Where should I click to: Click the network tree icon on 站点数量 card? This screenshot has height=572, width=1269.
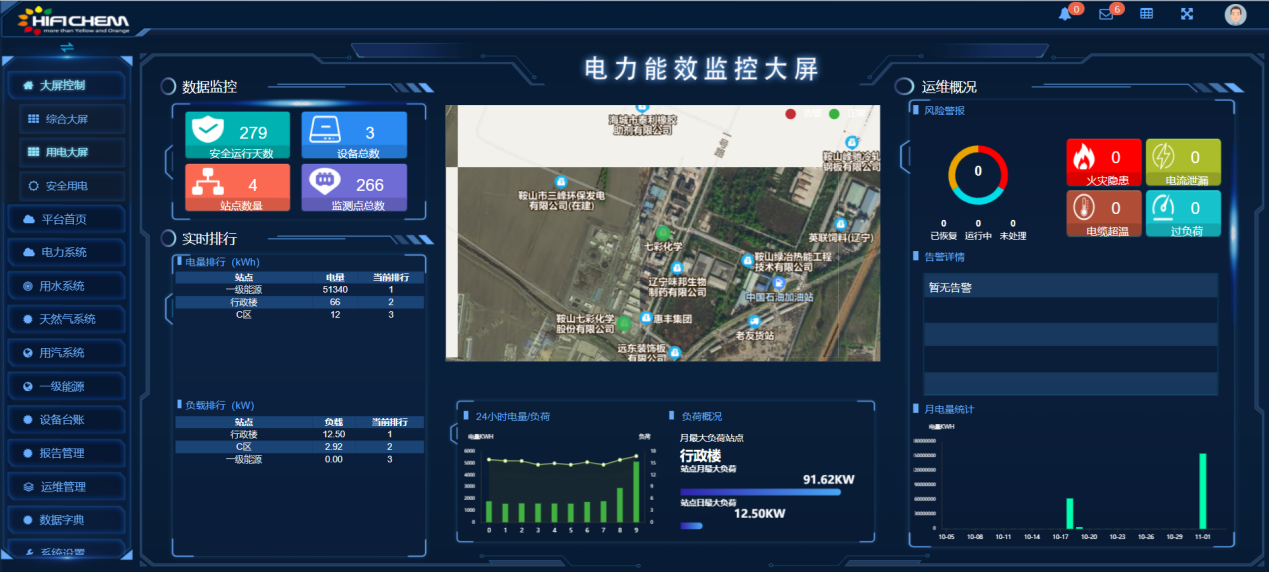[x=208, y=182]
